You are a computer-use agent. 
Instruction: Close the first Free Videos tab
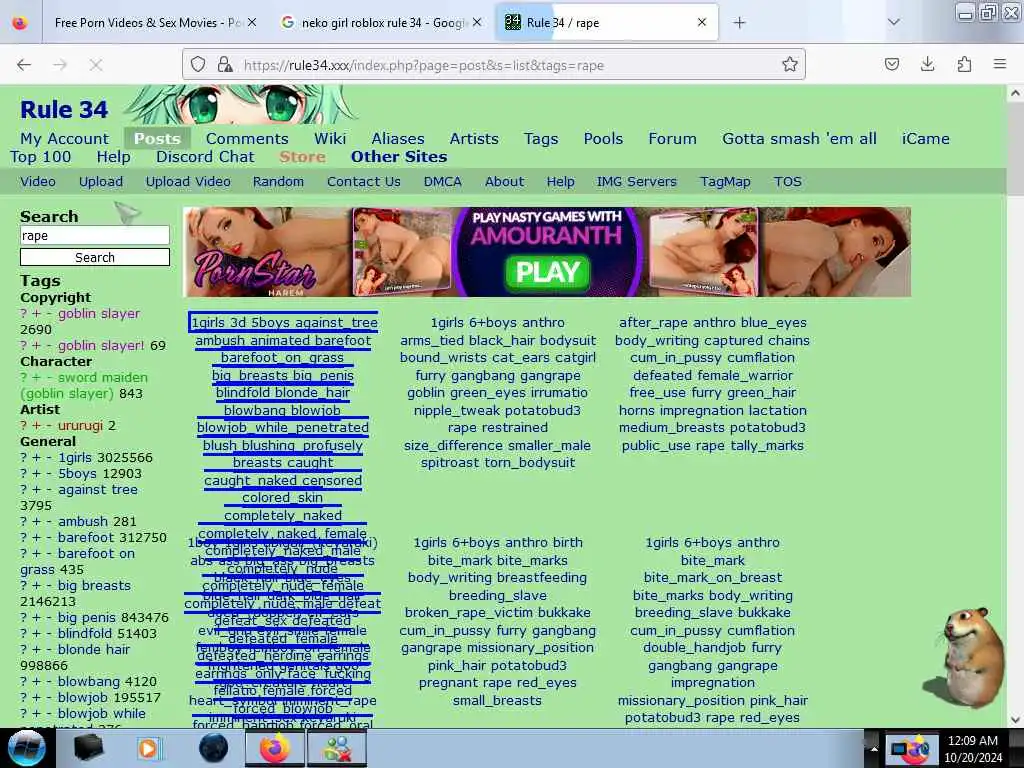251,22
